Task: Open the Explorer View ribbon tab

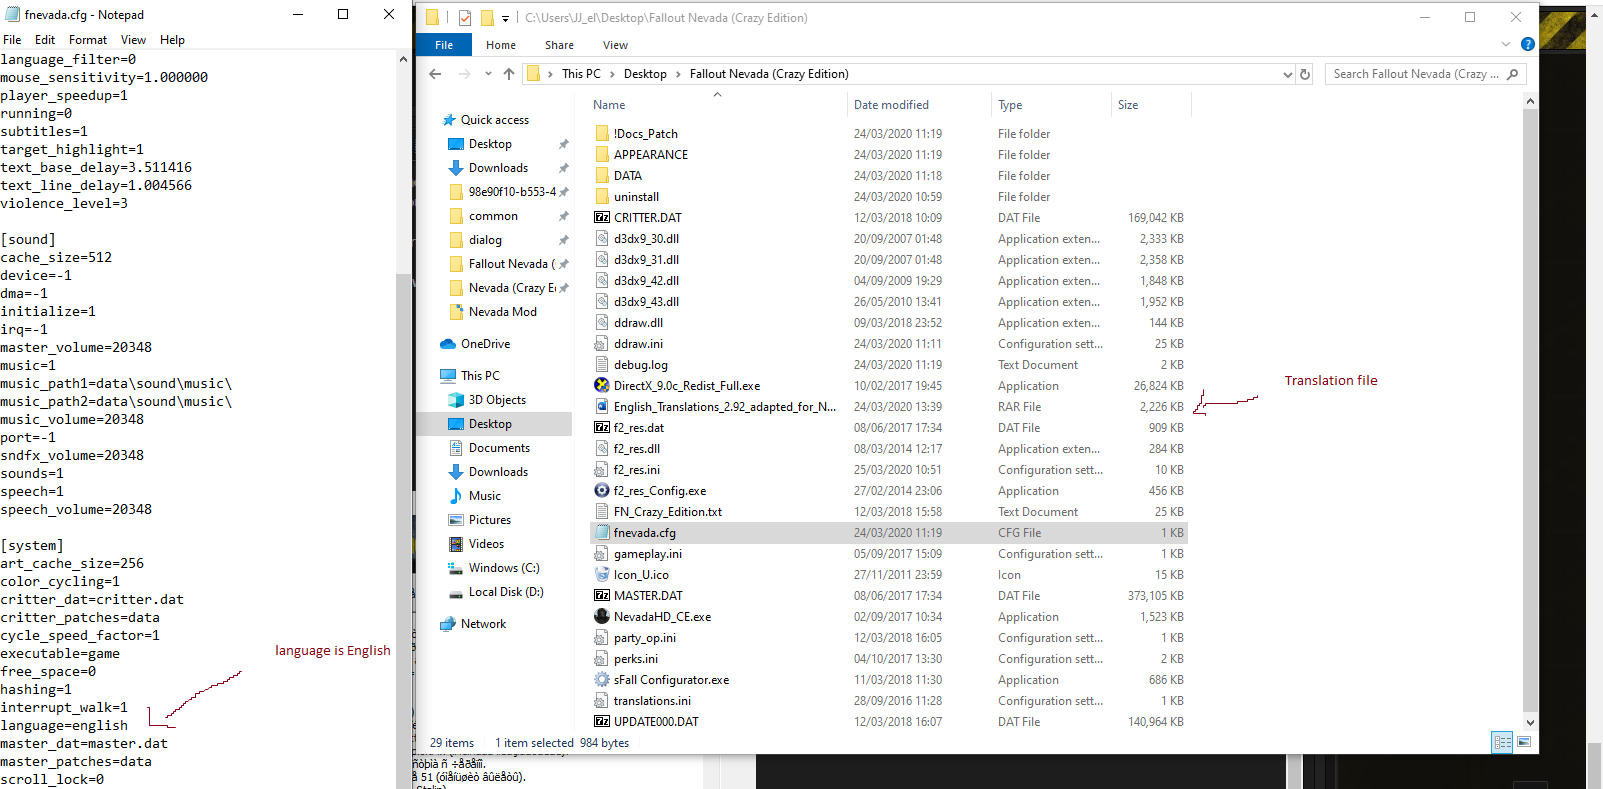Action: tap(615, 45)
